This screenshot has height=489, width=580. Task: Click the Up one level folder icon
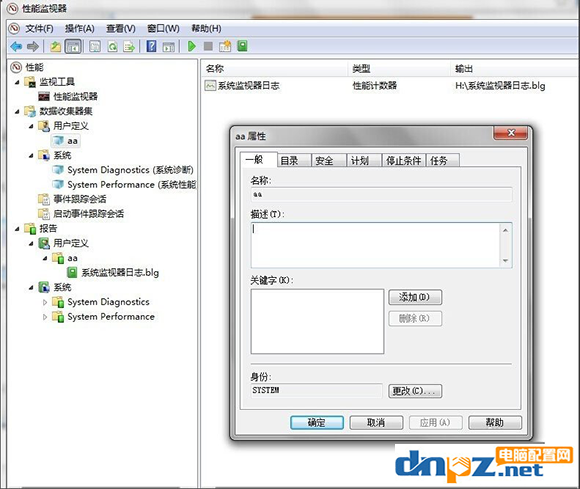coord(55,47)
